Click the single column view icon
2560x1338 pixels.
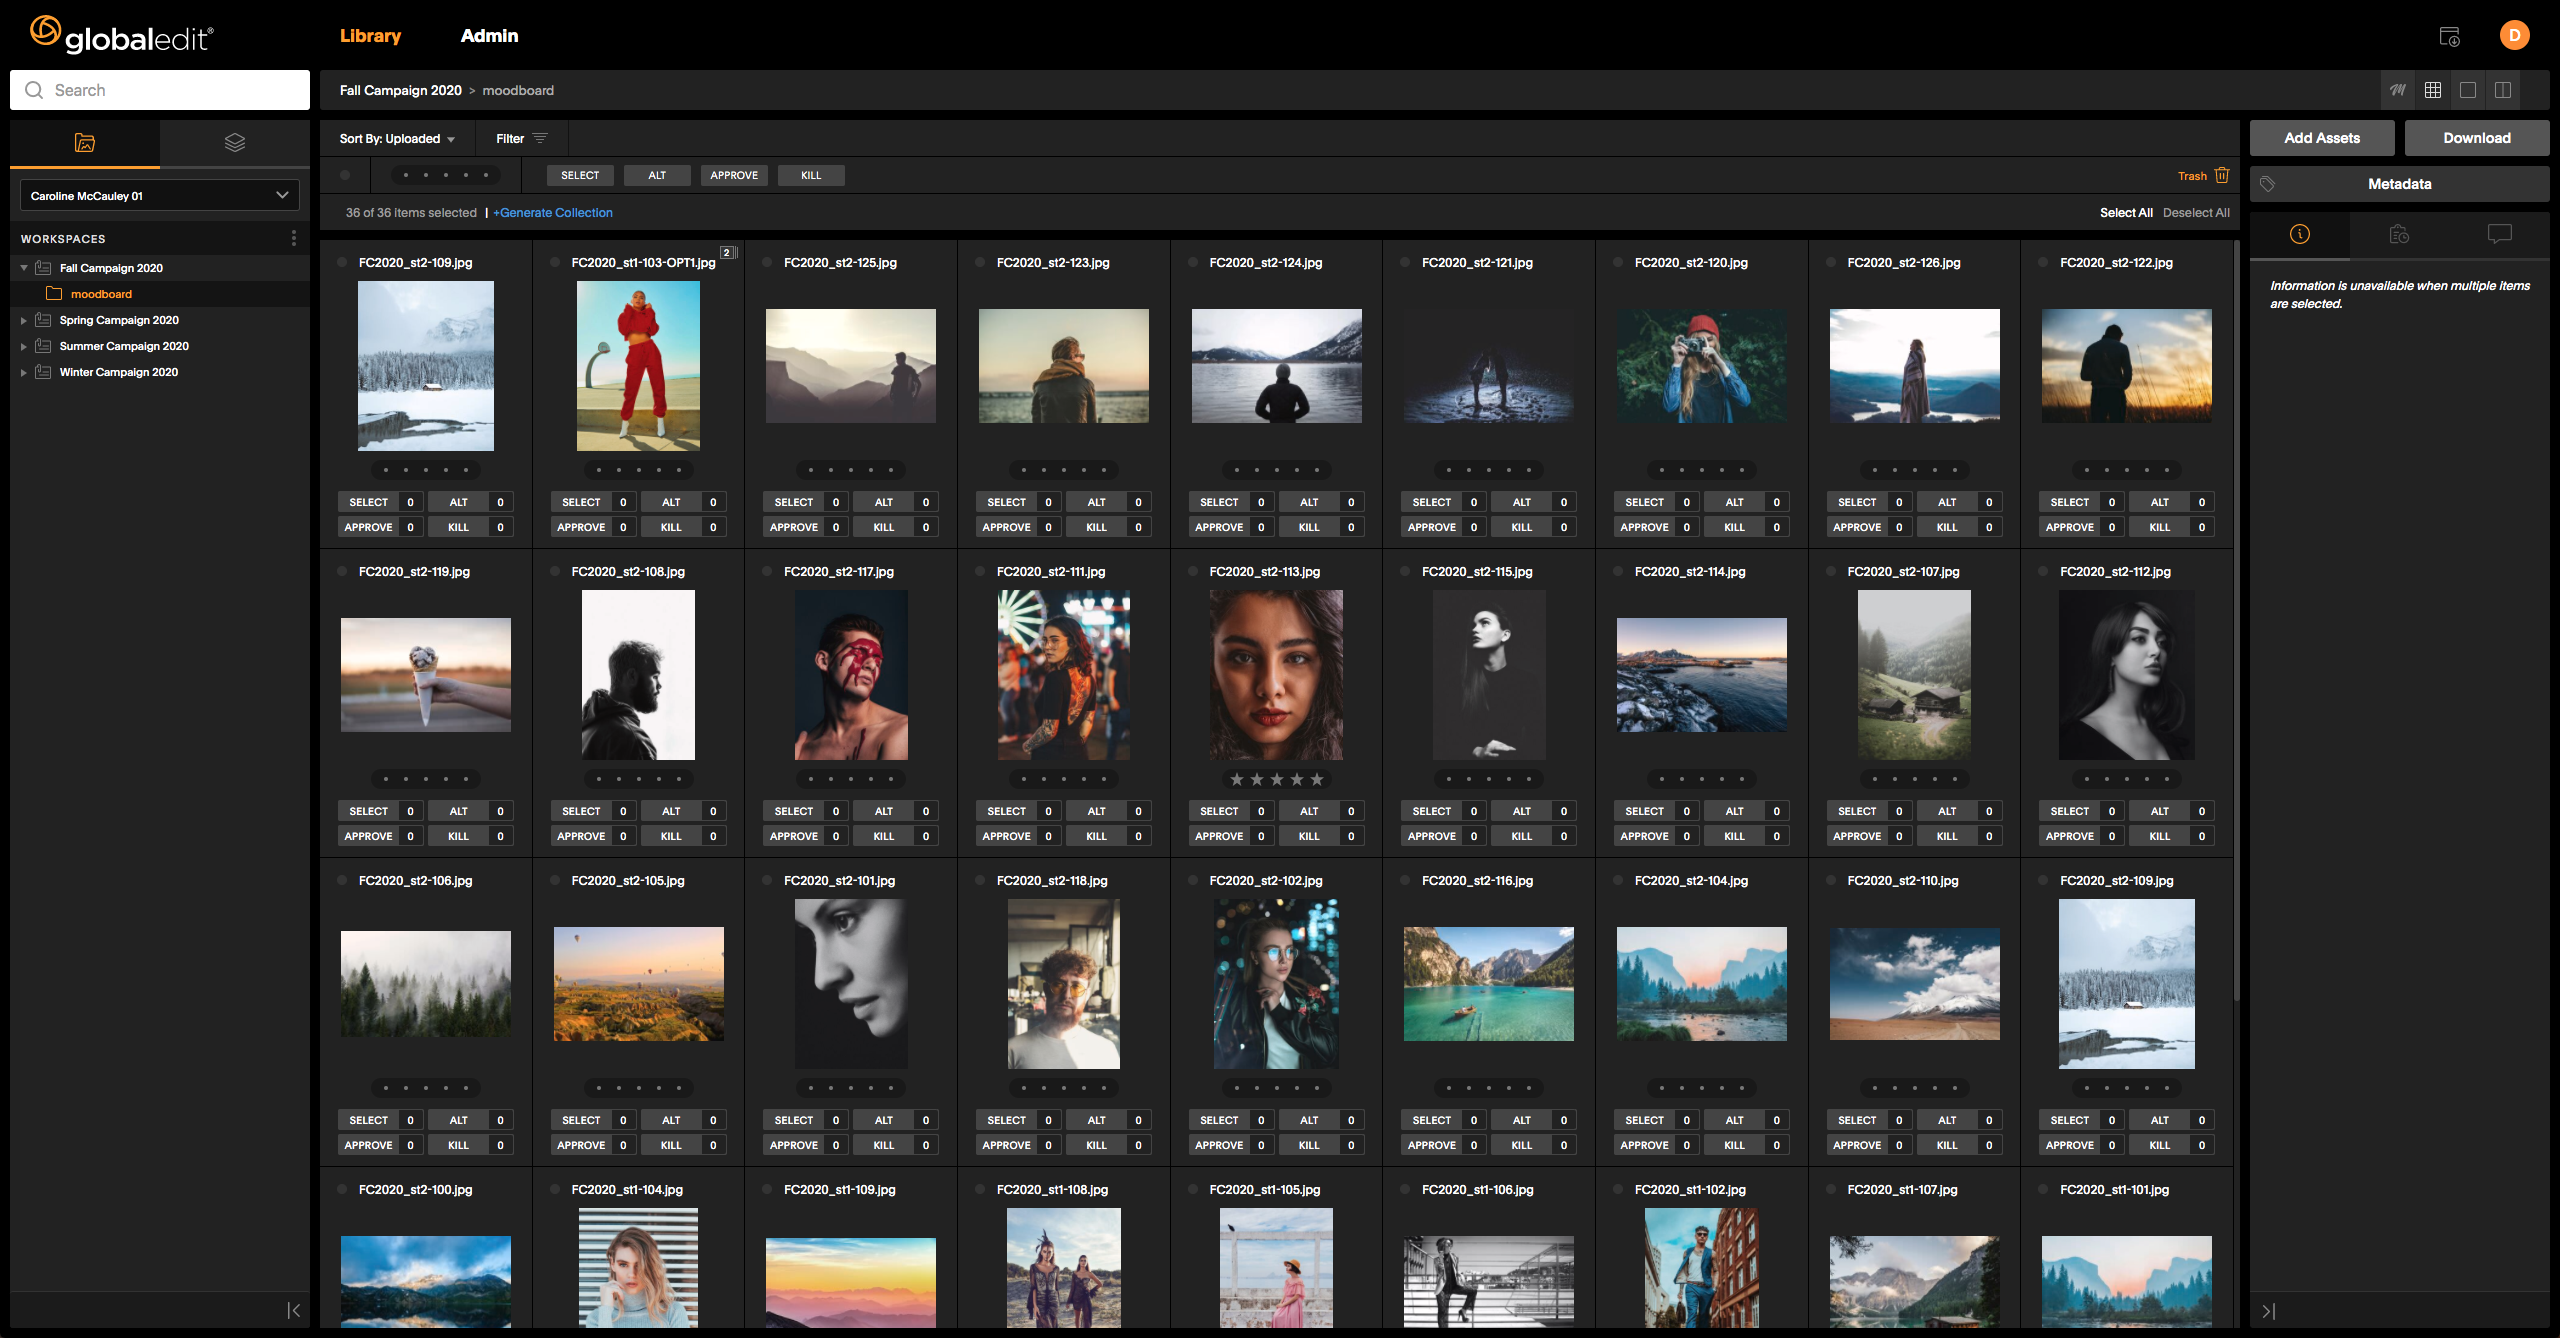point(2469,90)
